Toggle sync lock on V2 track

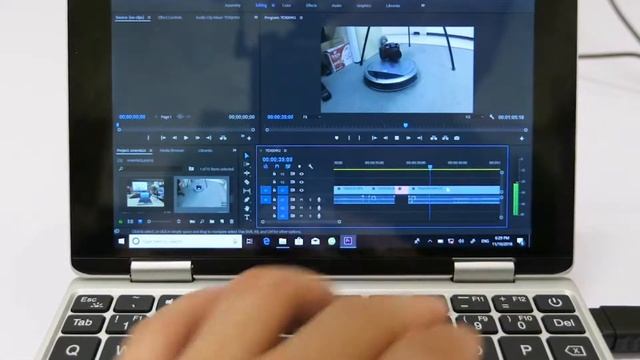(x=293, y=182)
